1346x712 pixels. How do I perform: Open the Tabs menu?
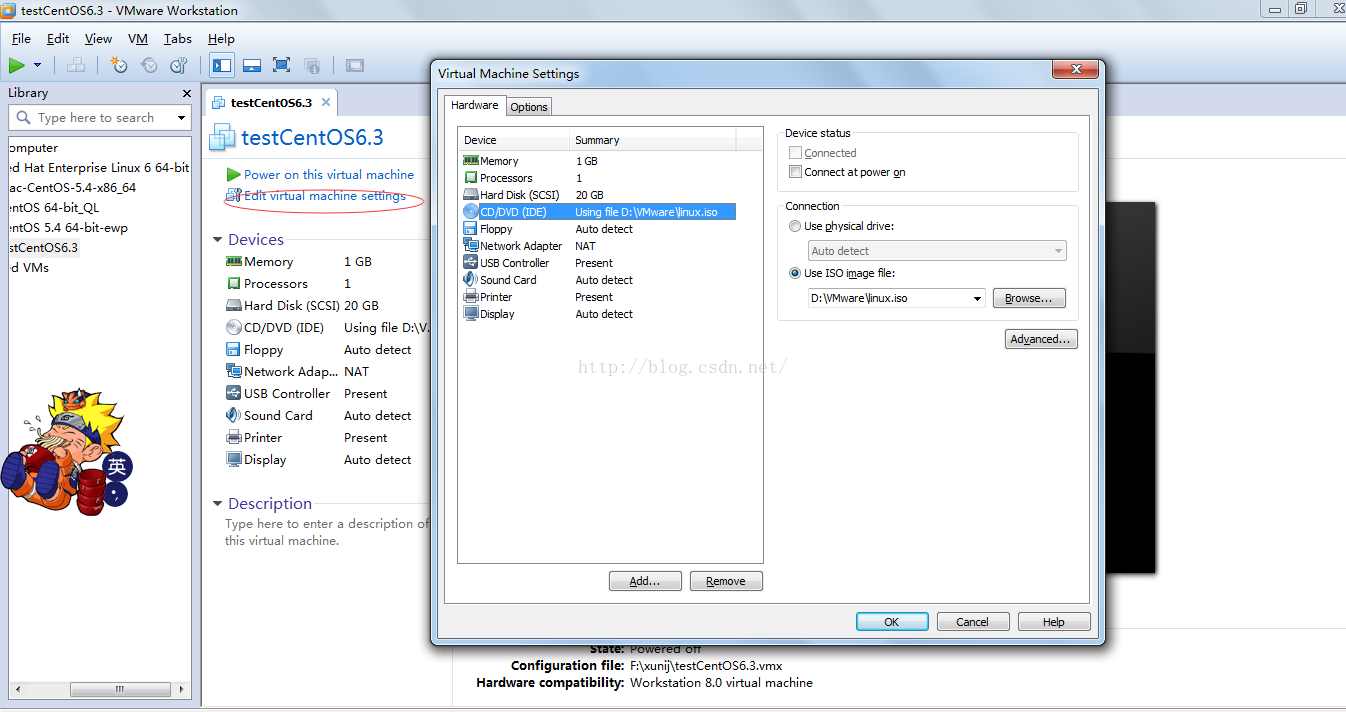click(x=178, y=39)
